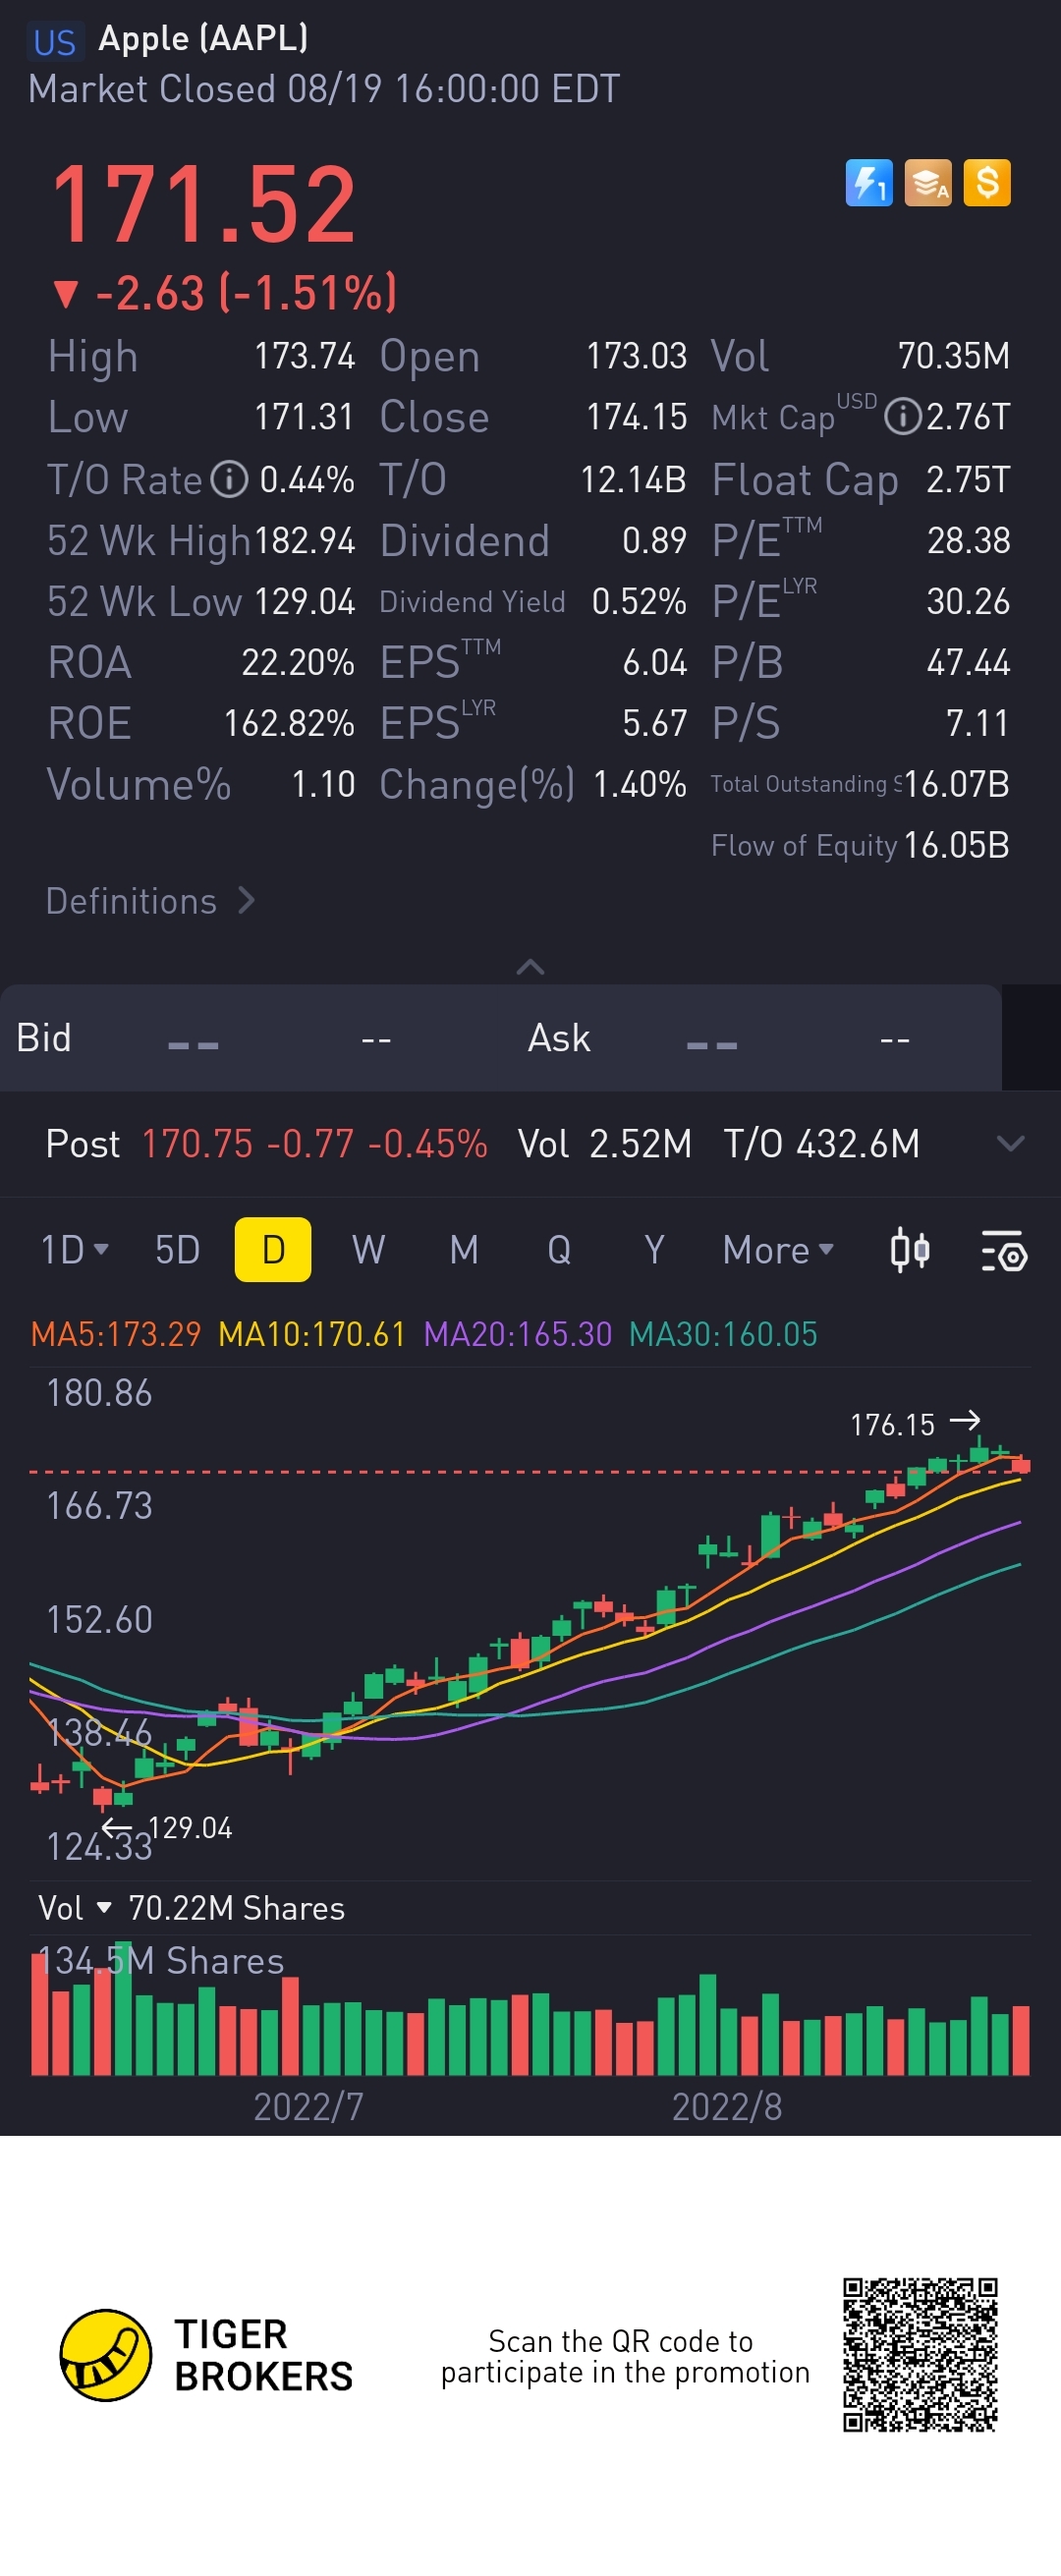Viewport: 1061px width, 2576px height.
Task: Tap the 2022/7 date axis label
Action: [x=308, y=2107]
